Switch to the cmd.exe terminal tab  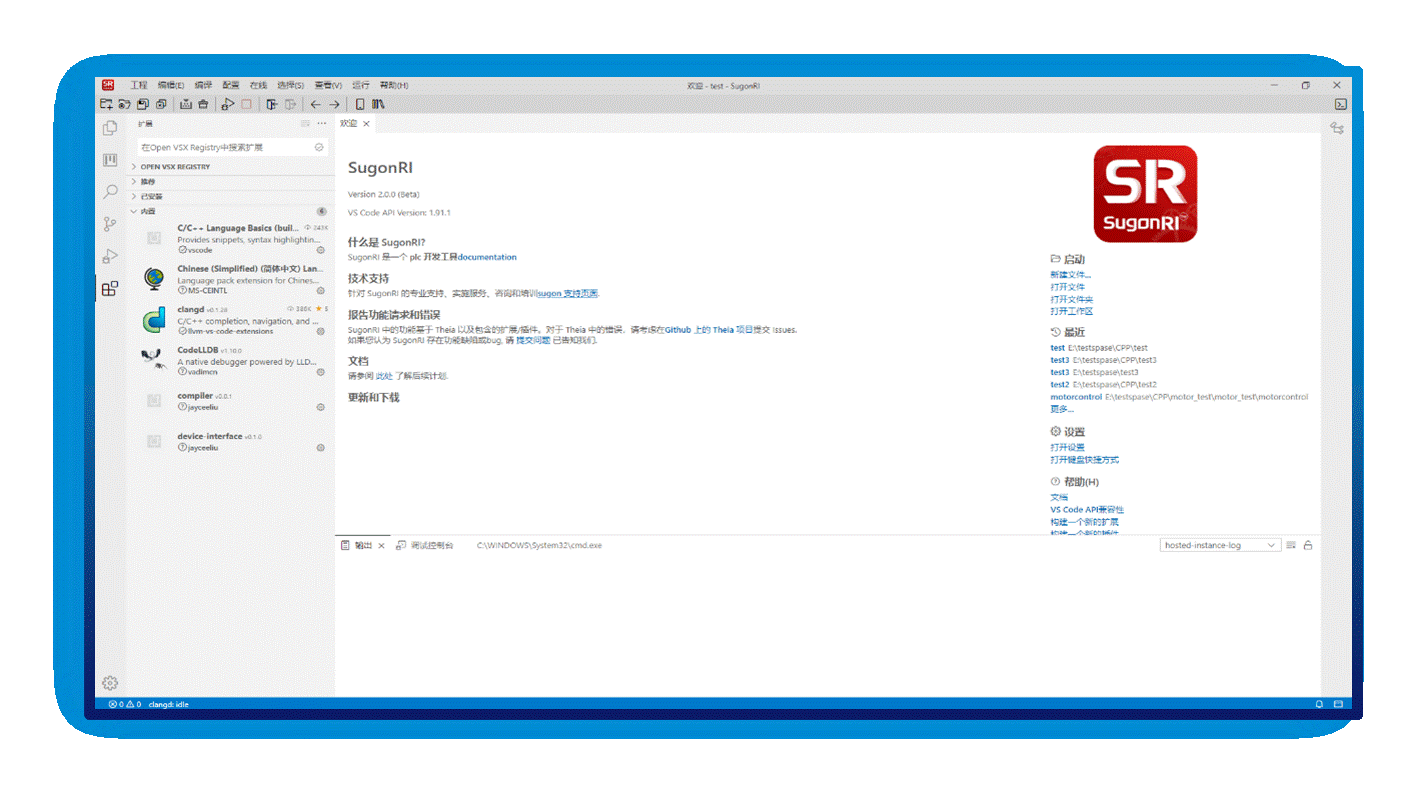(x=539, y=545)
